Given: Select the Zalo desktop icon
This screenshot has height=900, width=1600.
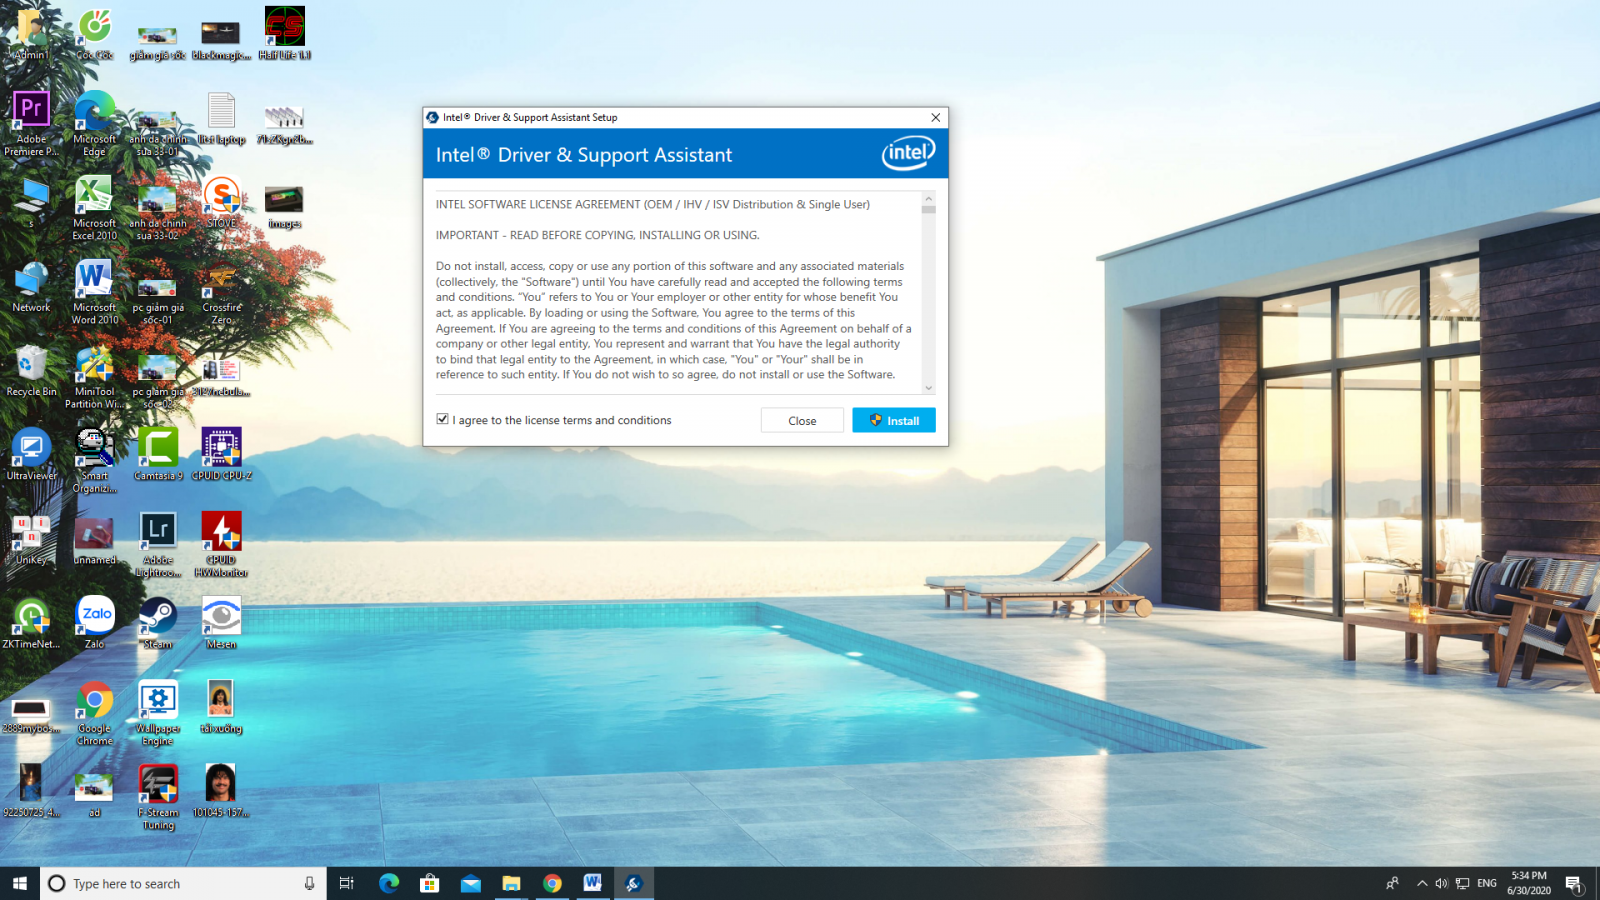Looking at the screenshot, I should [95, 623].
